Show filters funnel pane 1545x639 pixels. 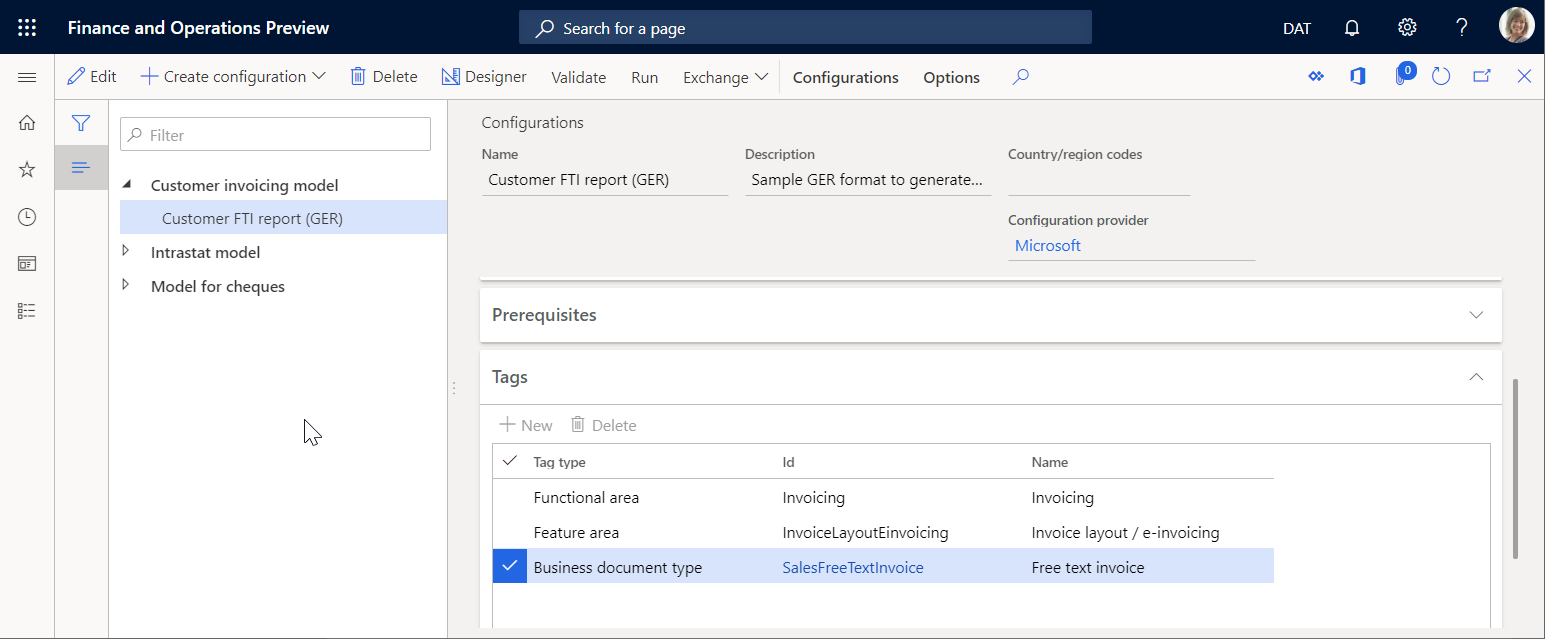81,123
